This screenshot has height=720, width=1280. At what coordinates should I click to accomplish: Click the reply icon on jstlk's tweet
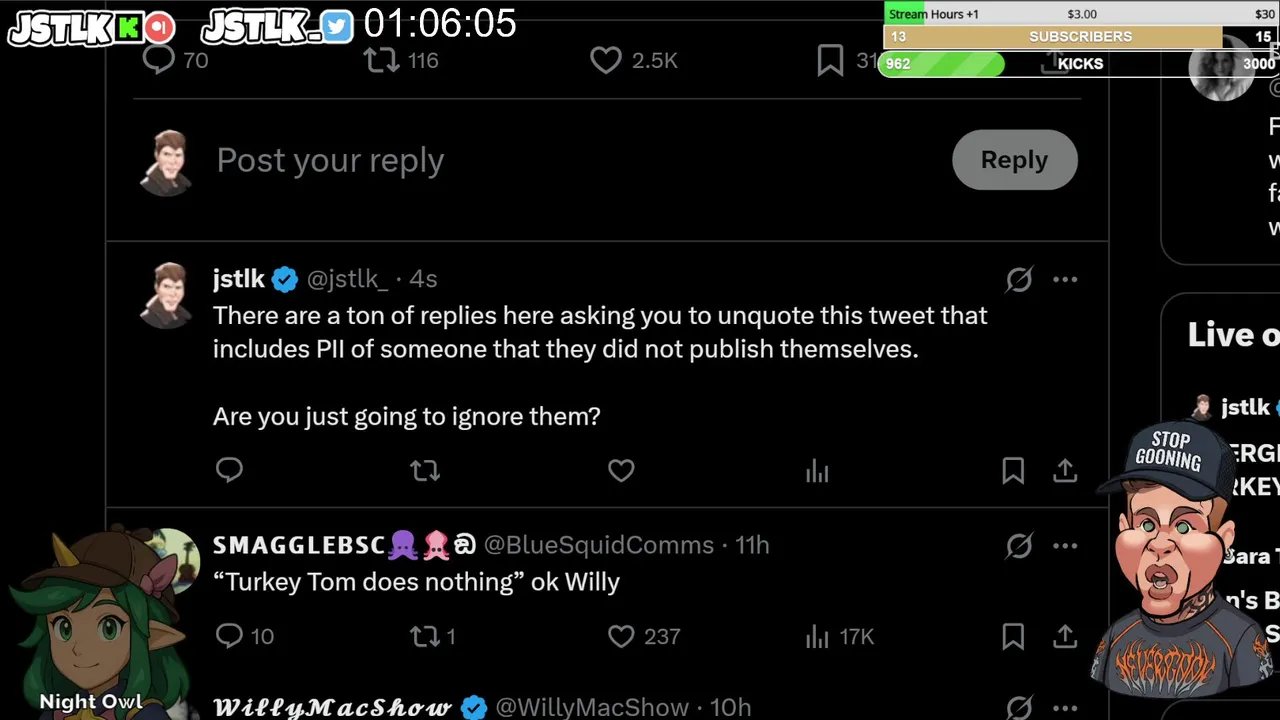pos(229,469)
